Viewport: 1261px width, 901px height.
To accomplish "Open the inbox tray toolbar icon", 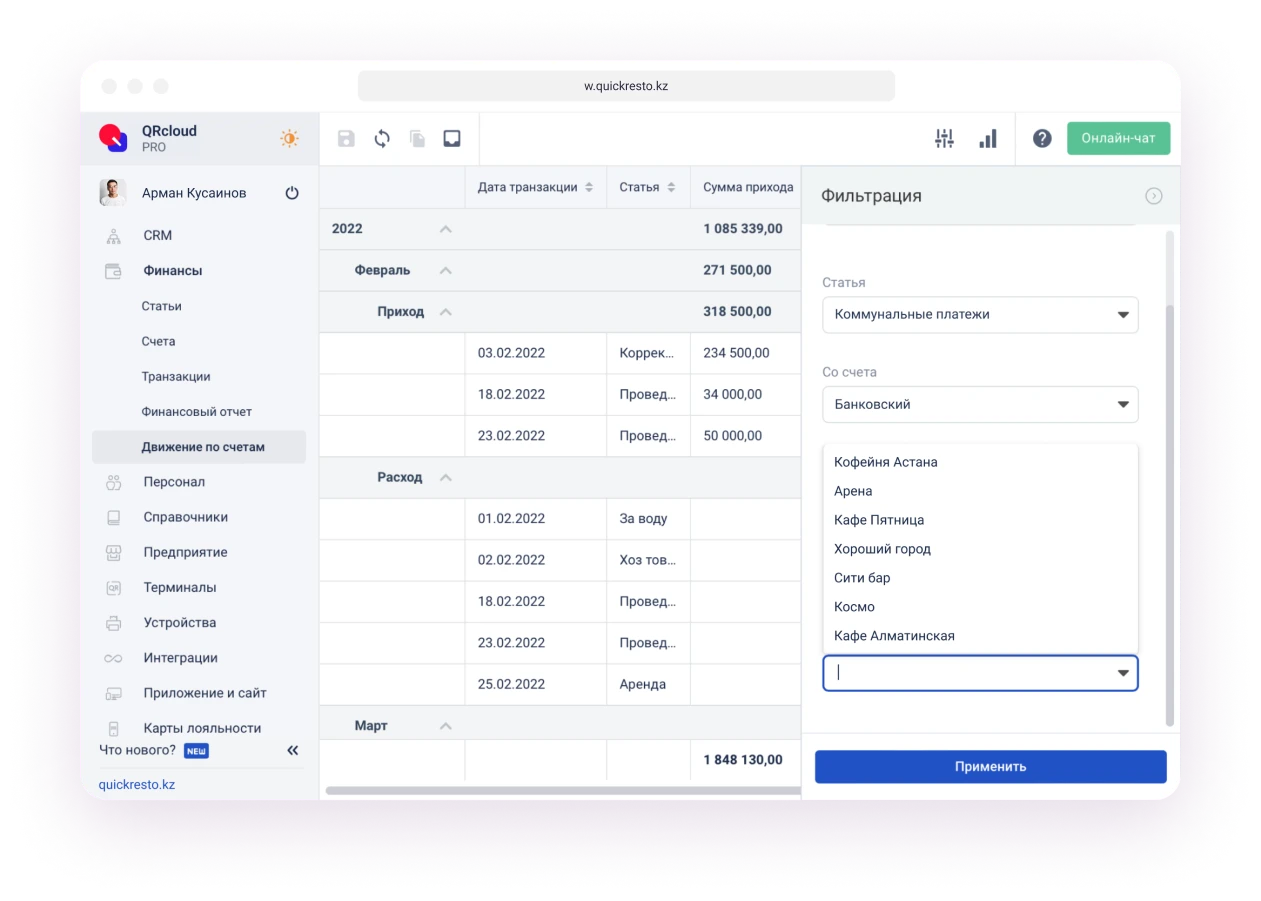I will click(452, 139).
